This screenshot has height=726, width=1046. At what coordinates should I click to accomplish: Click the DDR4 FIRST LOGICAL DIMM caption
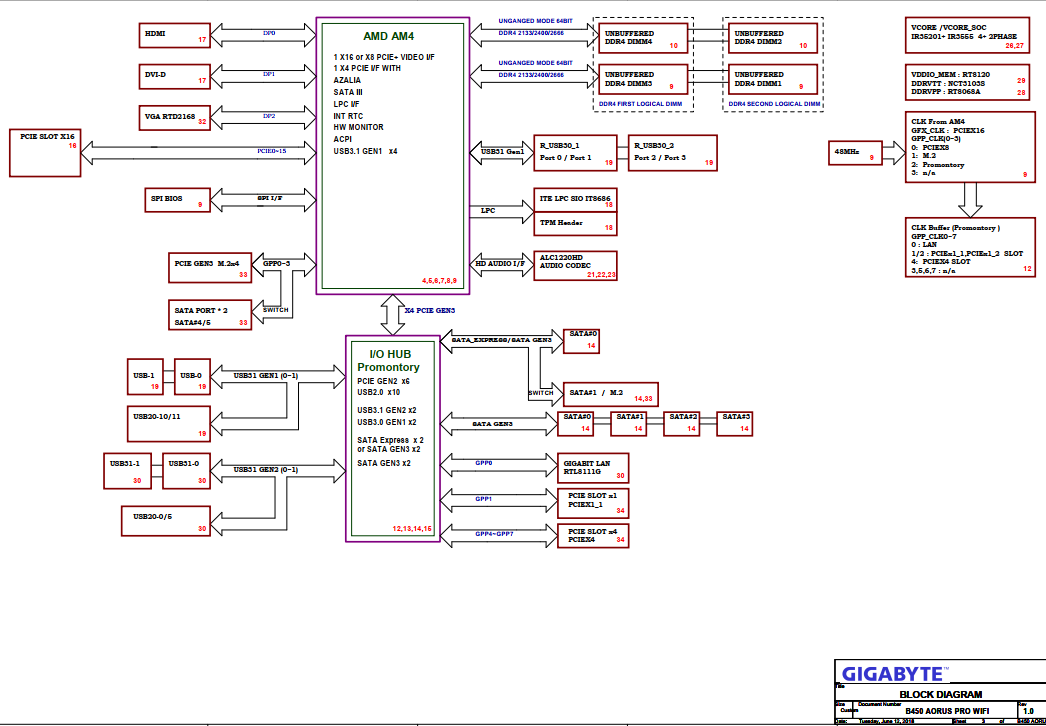[x=640, y=104]
